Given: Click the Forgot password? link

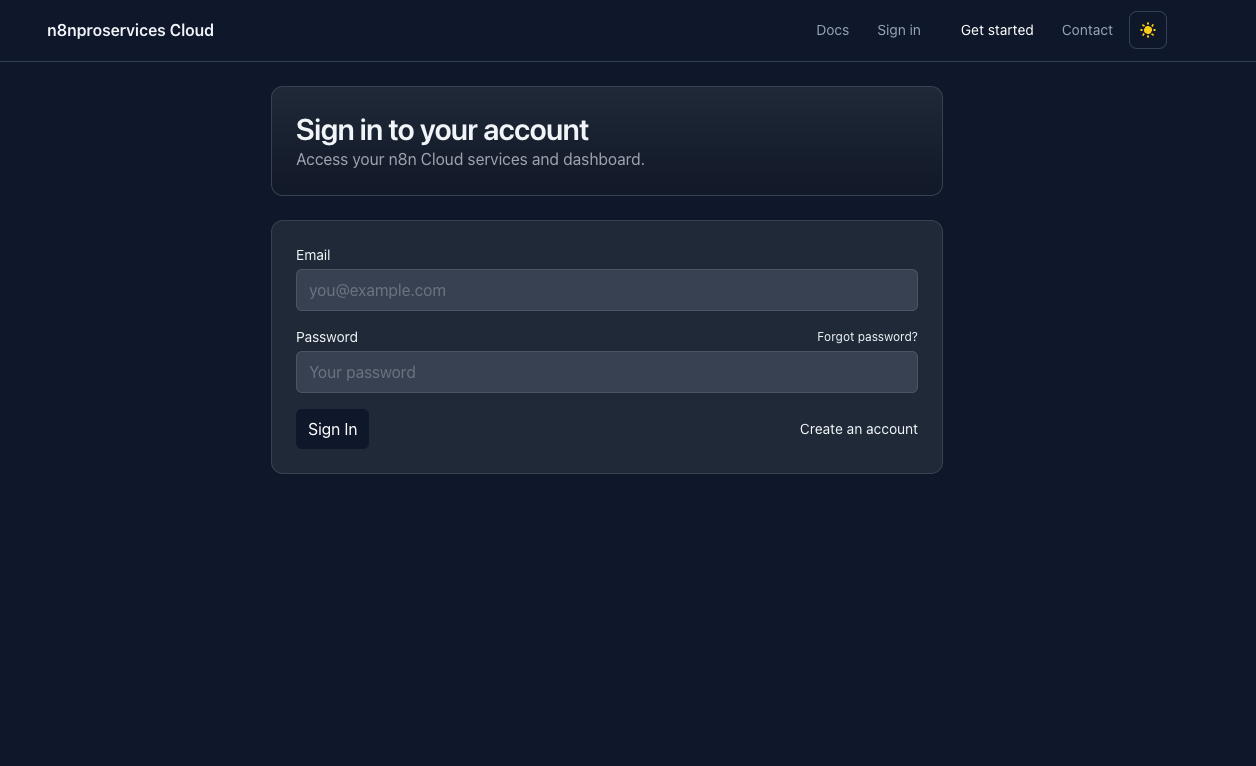Looking at the screenshot, I should pos(867,337).
